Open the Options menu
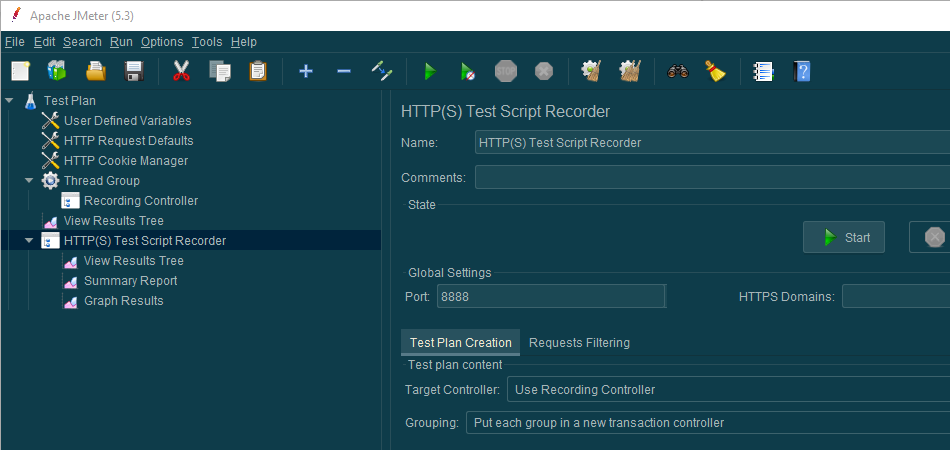The width and height of the screenshot is (950, 450). click(162, 42)
